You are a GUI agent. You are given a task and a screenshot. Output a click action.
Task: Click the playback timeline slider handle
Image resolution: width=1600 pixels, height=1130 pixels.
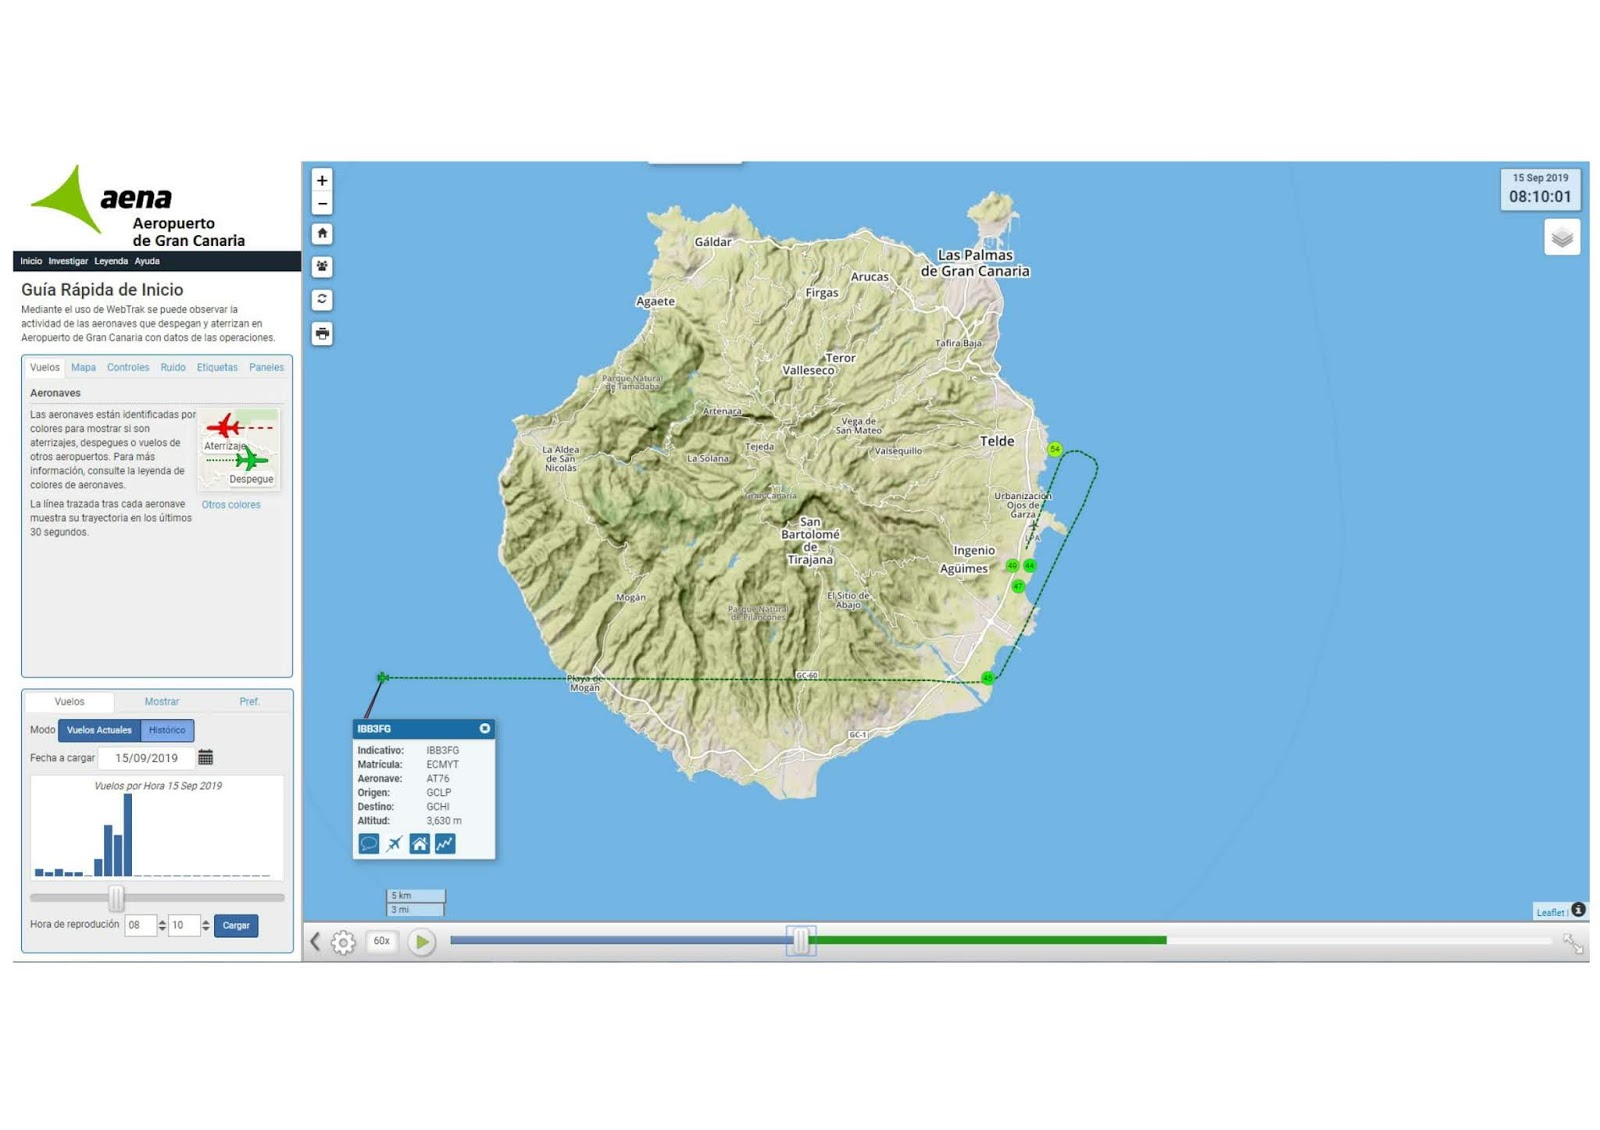(801, 940)
